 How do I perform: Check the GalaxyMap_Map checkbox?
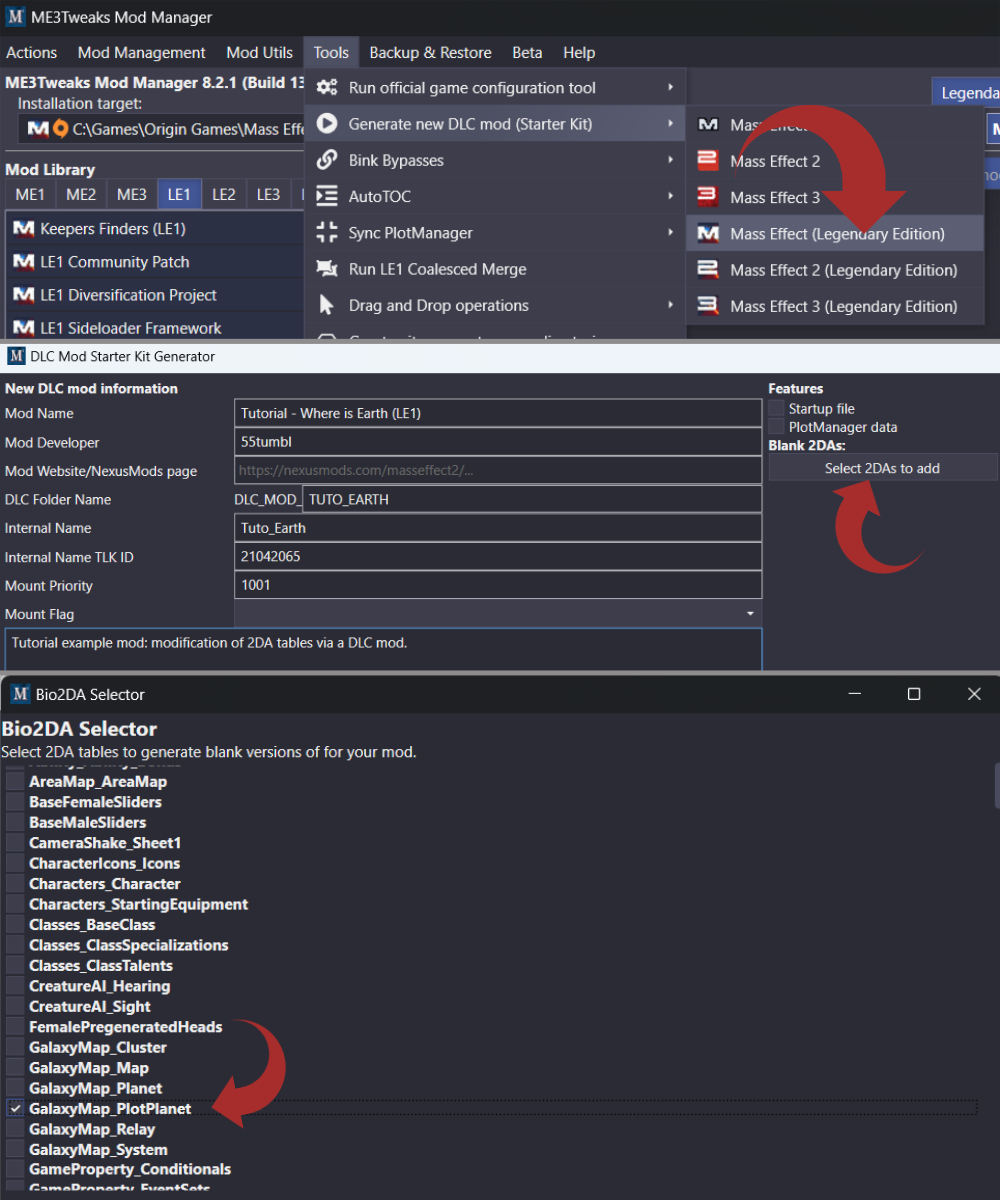[x=15, y=1068]
